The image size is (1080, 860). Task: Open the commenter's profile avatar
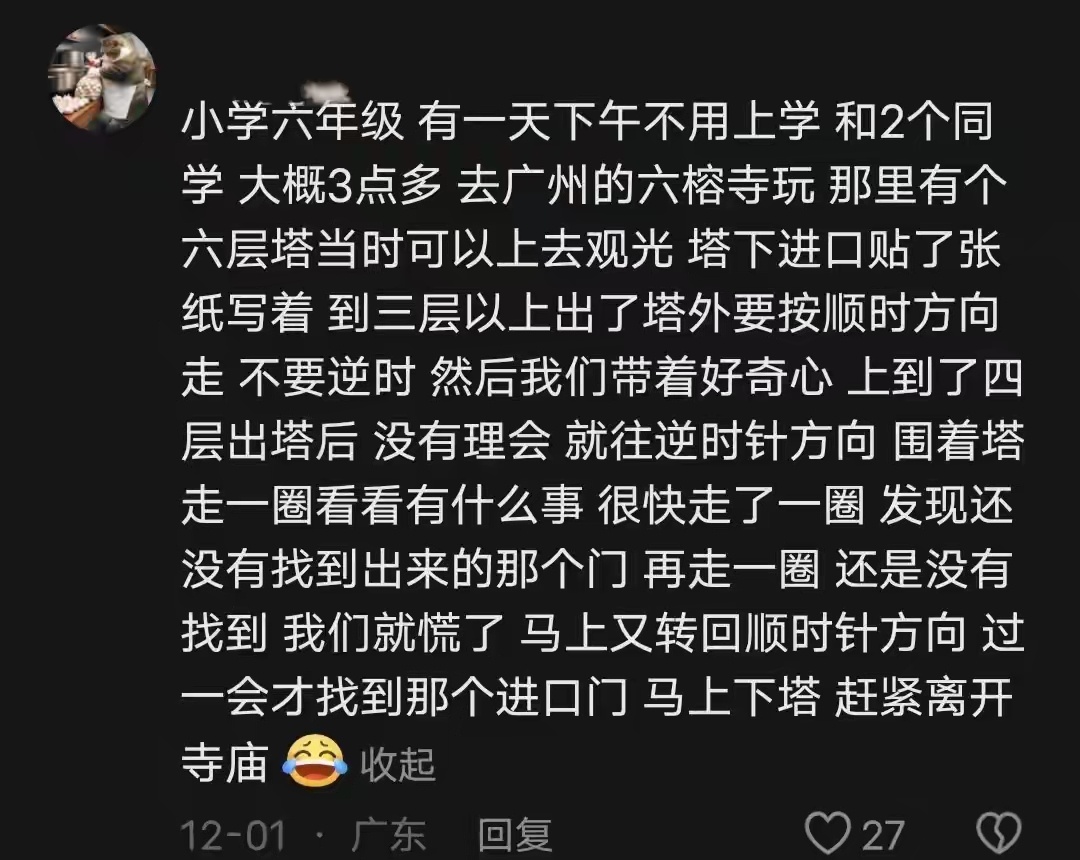(102, 78)
